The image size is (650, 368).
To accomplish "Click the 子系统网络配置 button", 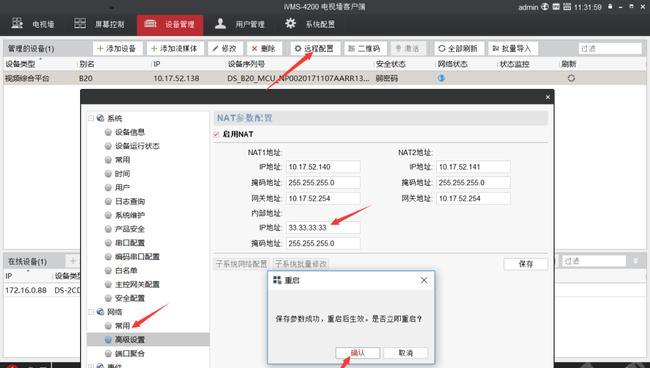I will pos(242,264).
